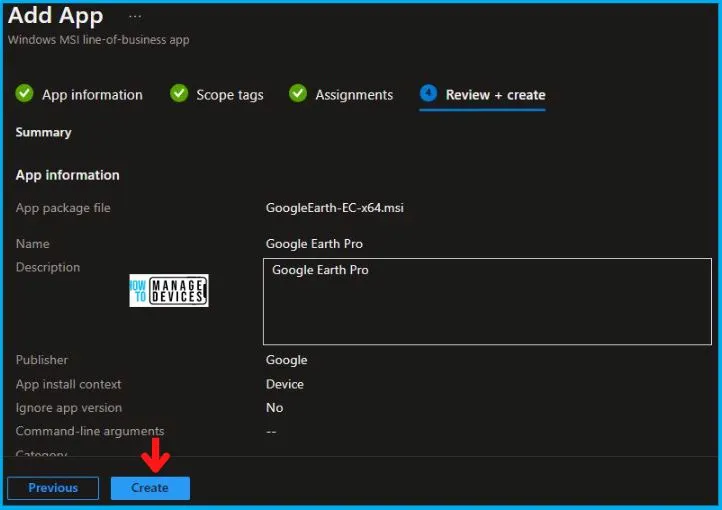Click the Name value Google Earth Pro
The image size is (722, 510).
click(314, 244)
